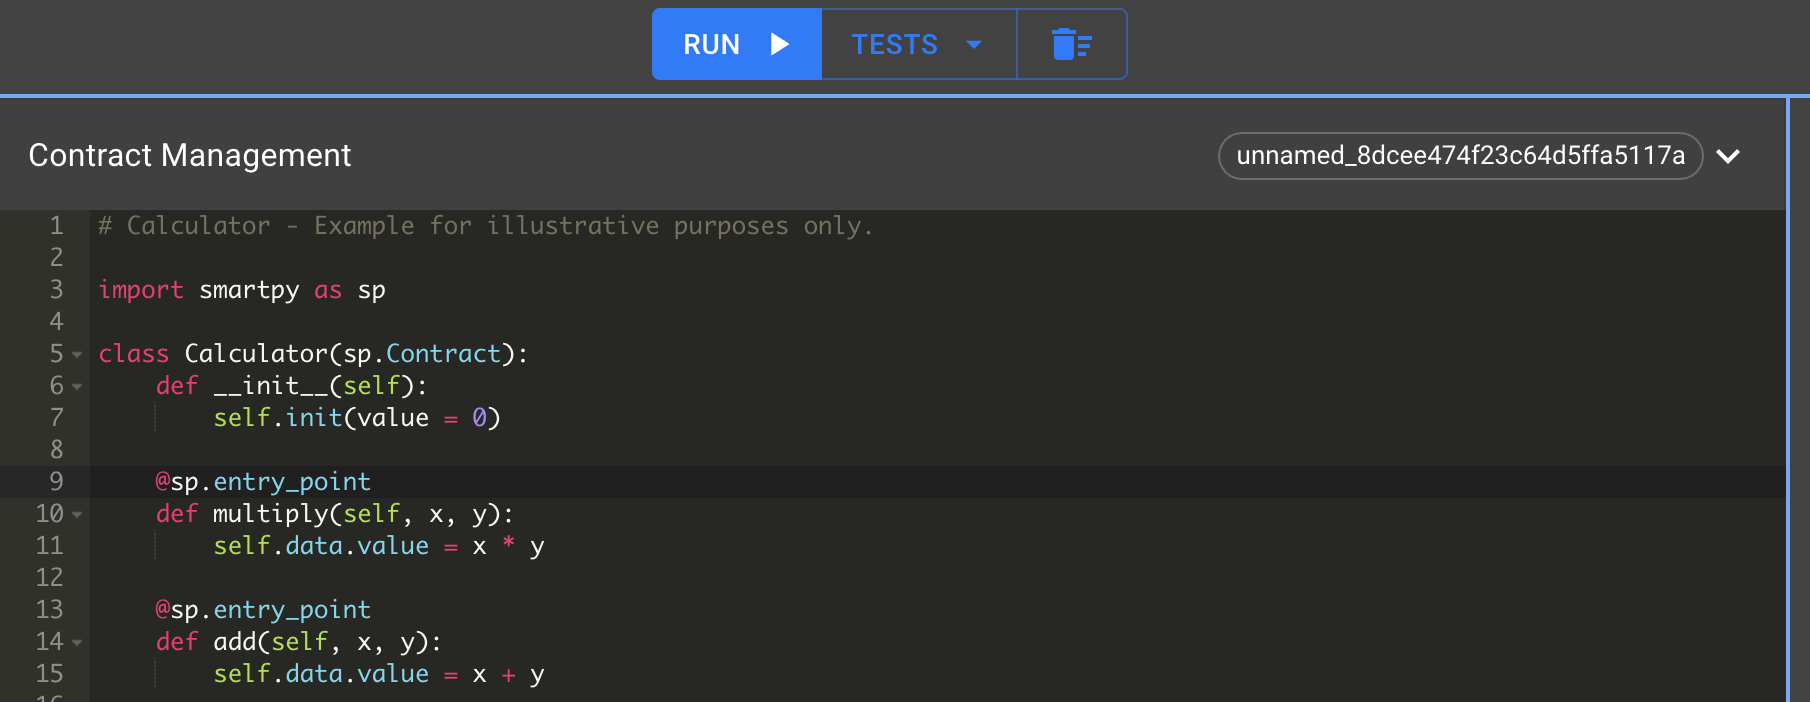Click the self.init(value = 0) statement

click(x=356, y=418)
